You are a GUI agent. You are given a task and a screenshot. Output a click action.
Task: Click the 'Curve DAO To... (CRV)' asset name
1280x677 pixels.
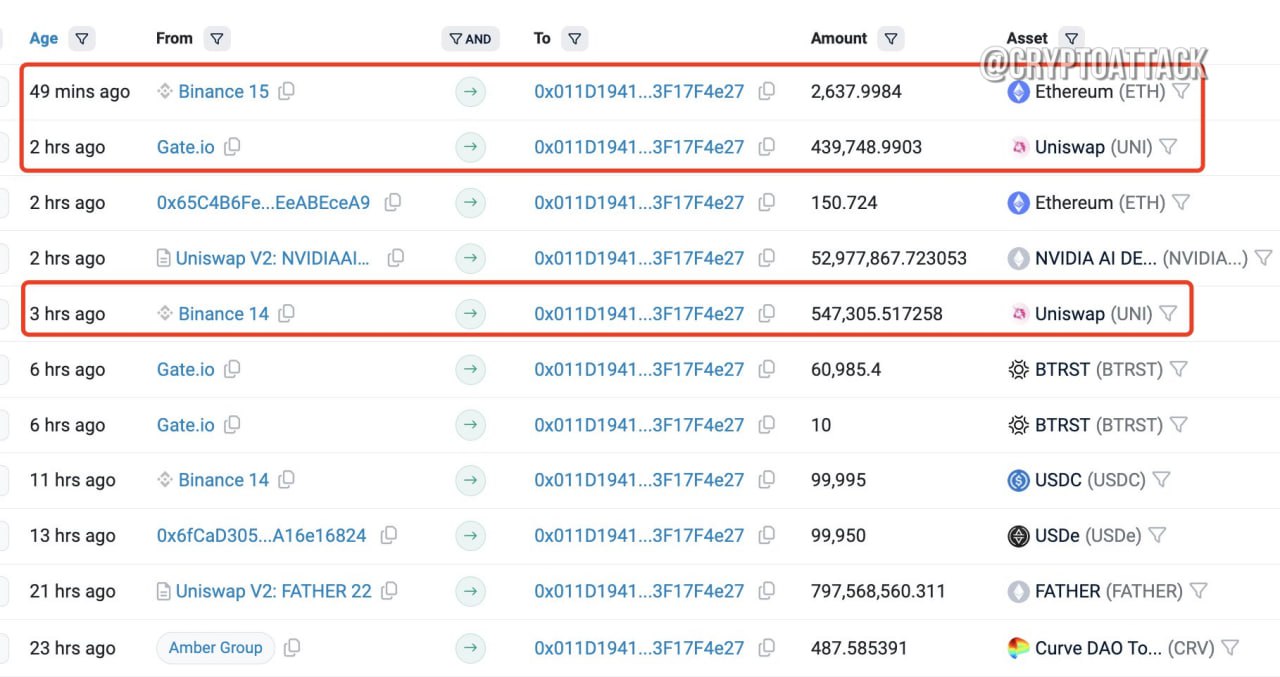point(1125,648)
